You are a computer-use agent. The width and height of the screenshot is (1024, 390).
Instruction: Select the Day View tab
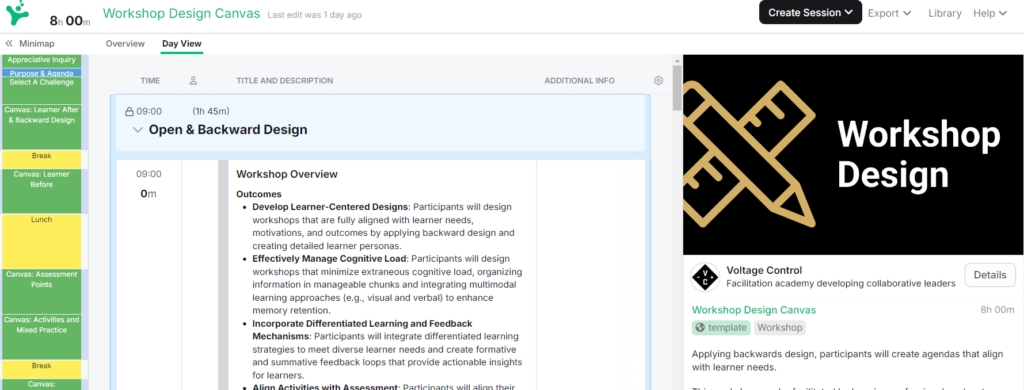point(182,44)
